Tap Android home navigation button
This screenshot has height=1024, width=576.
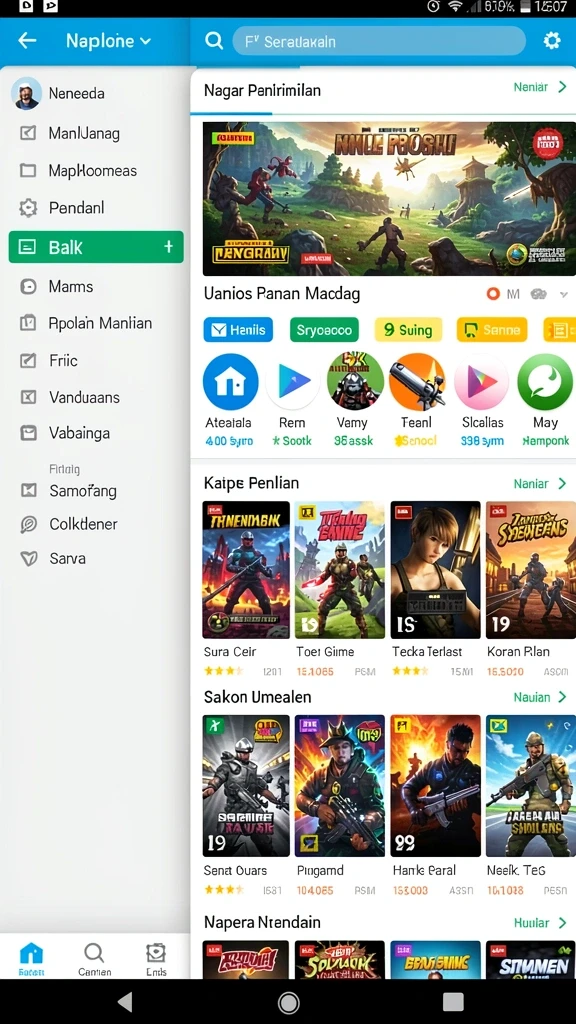(288, 1002)
